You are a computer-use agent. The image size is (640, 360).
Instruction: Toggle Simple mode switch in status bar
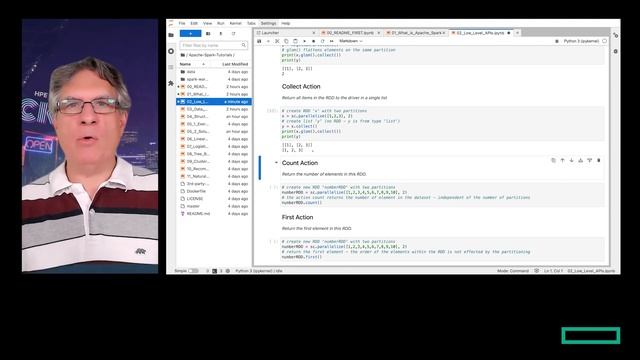tap(193, 271)
